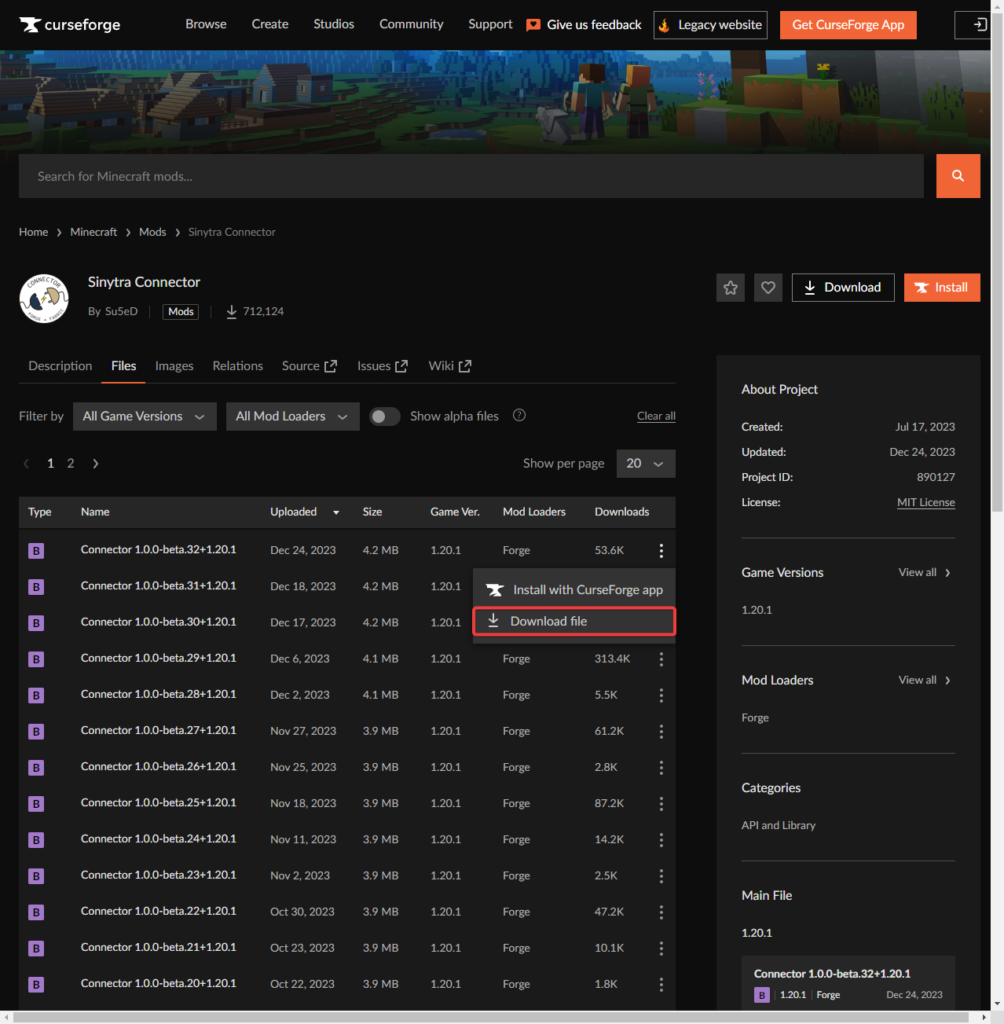Click the orange search magnifier button

click(x=957, y=176)
